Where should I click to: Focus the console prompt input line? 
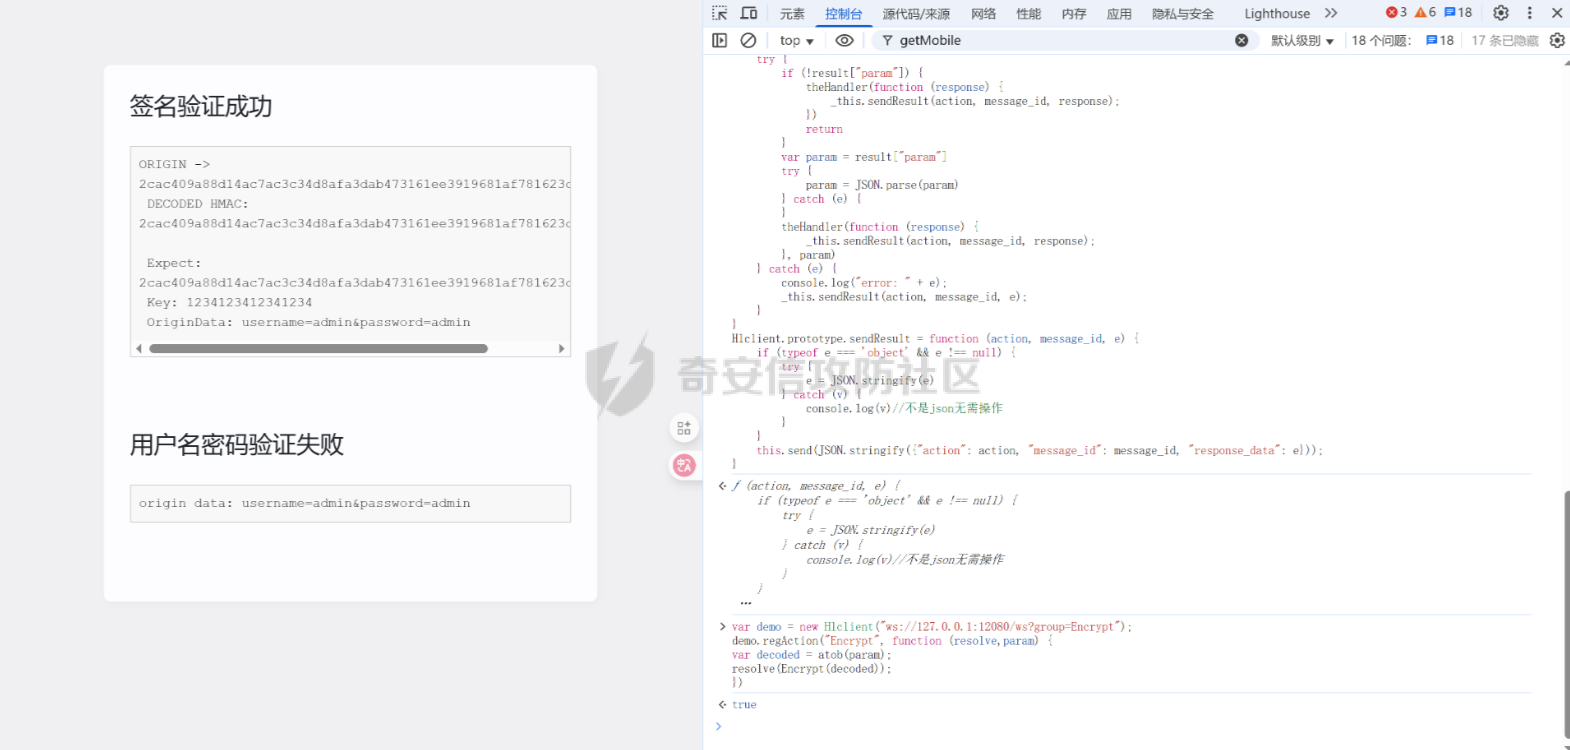click(1130, 727)
